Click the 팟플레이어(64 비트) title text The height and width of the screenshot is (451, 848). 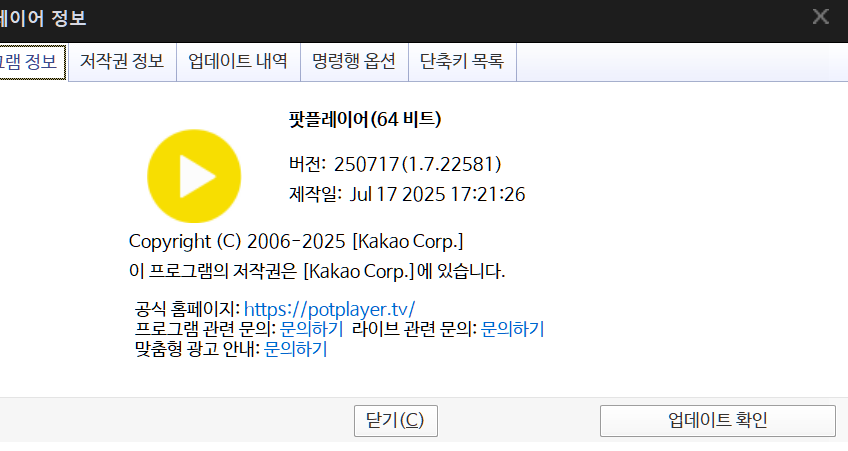pyautogui.click(x=365, y=119)
